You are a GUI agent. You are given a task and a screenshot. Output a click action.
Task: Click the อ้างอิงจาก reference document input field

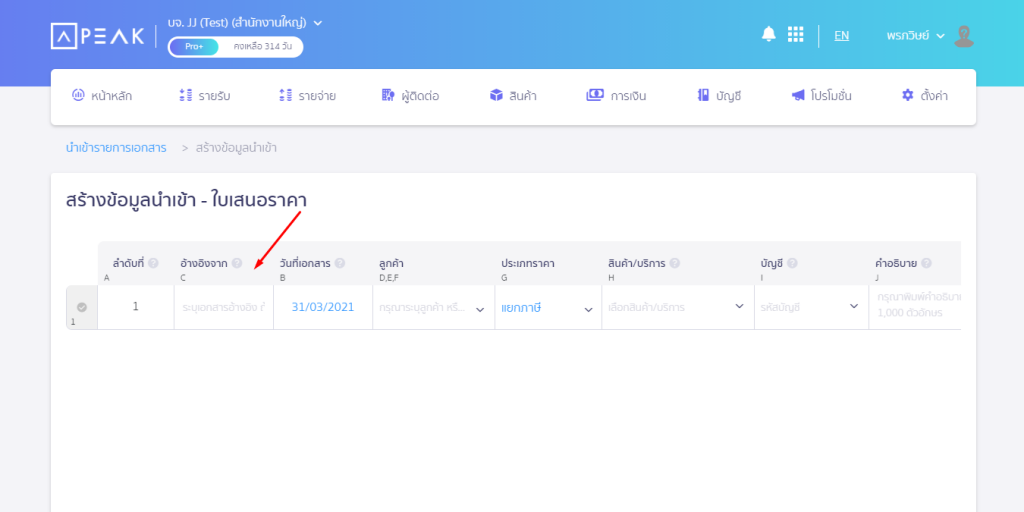point(224,308)
